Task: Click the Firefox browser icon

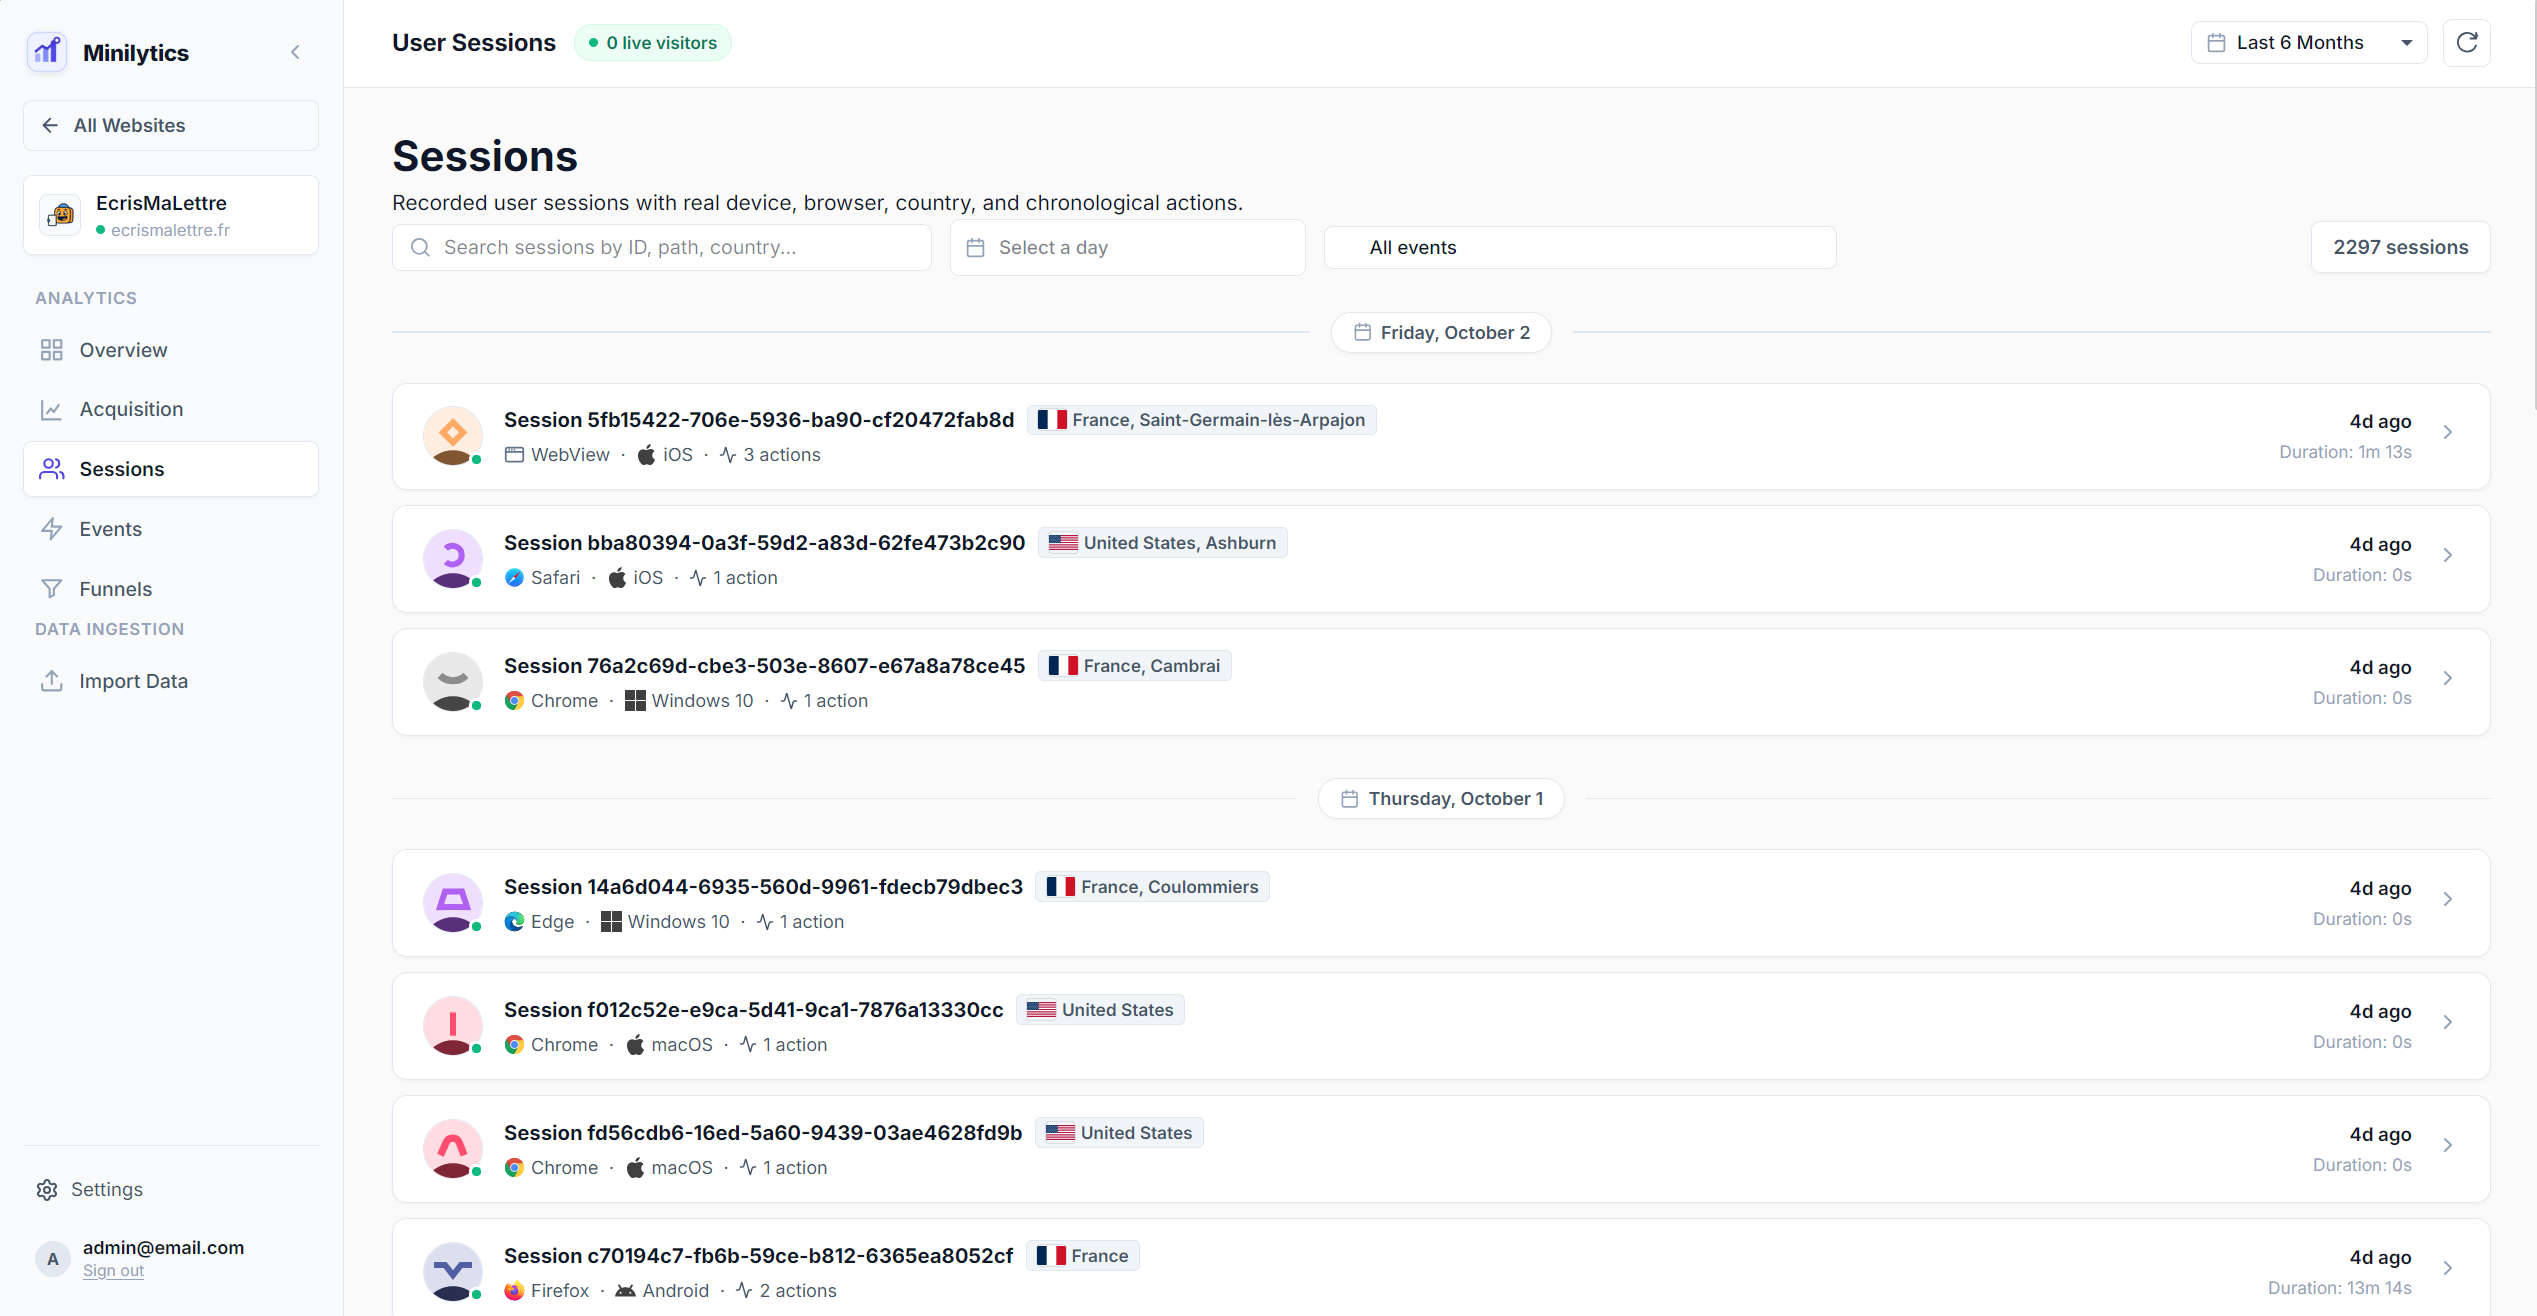Action: [514, 1291]
